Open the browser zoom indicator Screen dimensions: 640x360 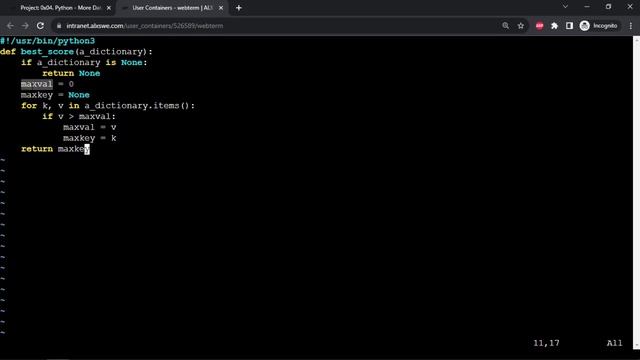505,26
